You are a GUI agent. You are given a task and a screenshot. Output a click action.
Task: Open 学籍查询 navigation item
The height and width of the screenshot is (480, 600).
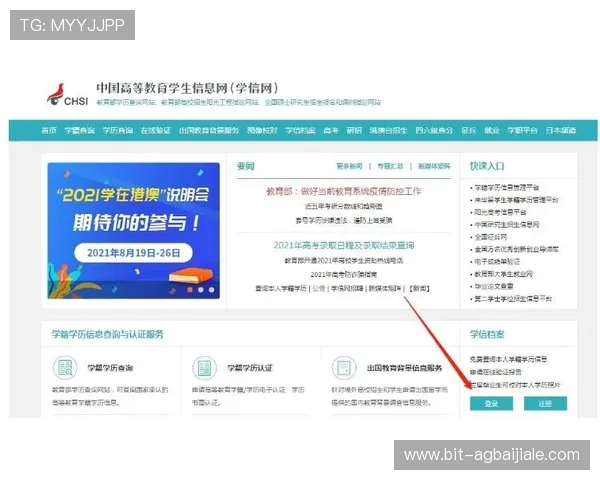point(80,131)
